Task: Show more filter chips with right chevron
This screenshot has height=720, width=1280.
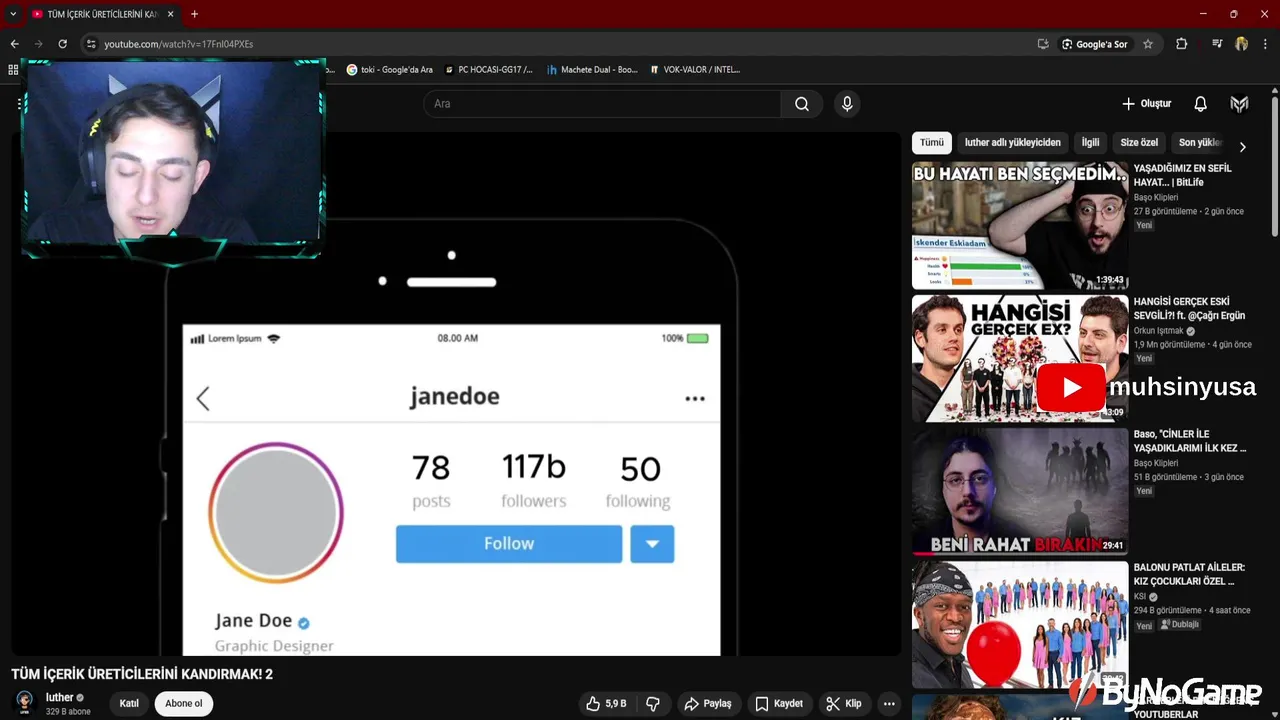Action: point(1243,147)
